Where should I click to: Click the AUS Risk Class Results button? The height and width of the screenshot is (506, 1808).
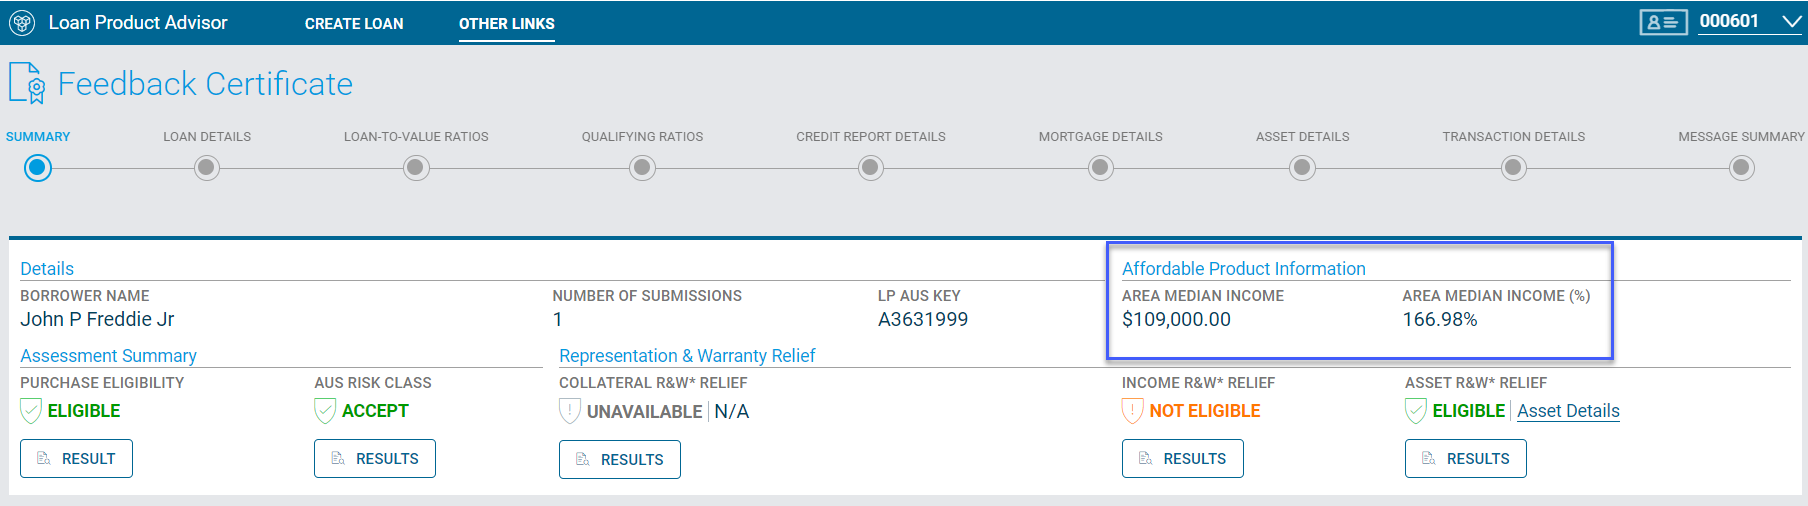pyautogui.click(x=374, y=459)
